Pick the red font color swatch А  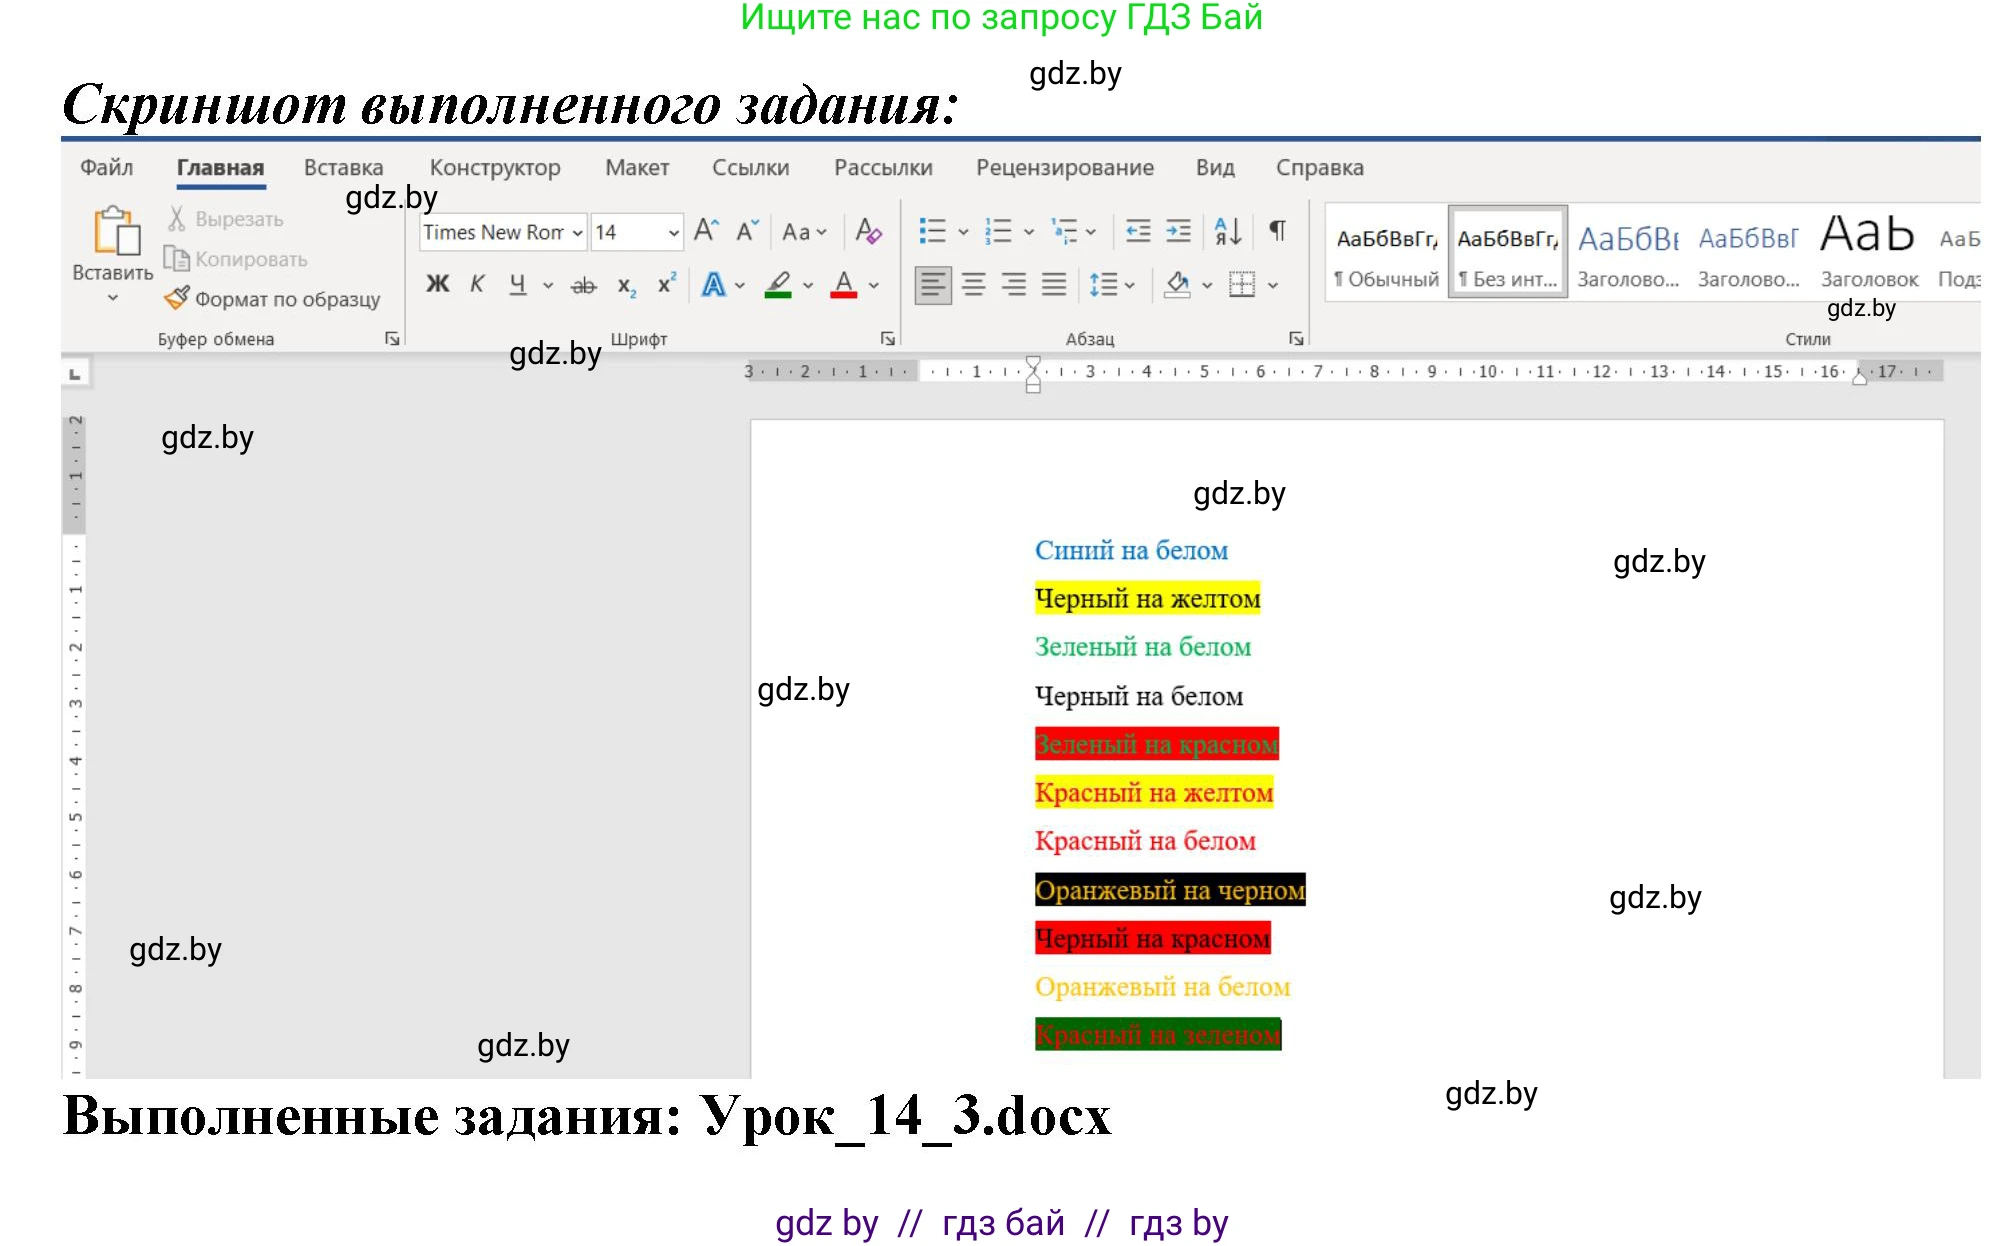843,284
